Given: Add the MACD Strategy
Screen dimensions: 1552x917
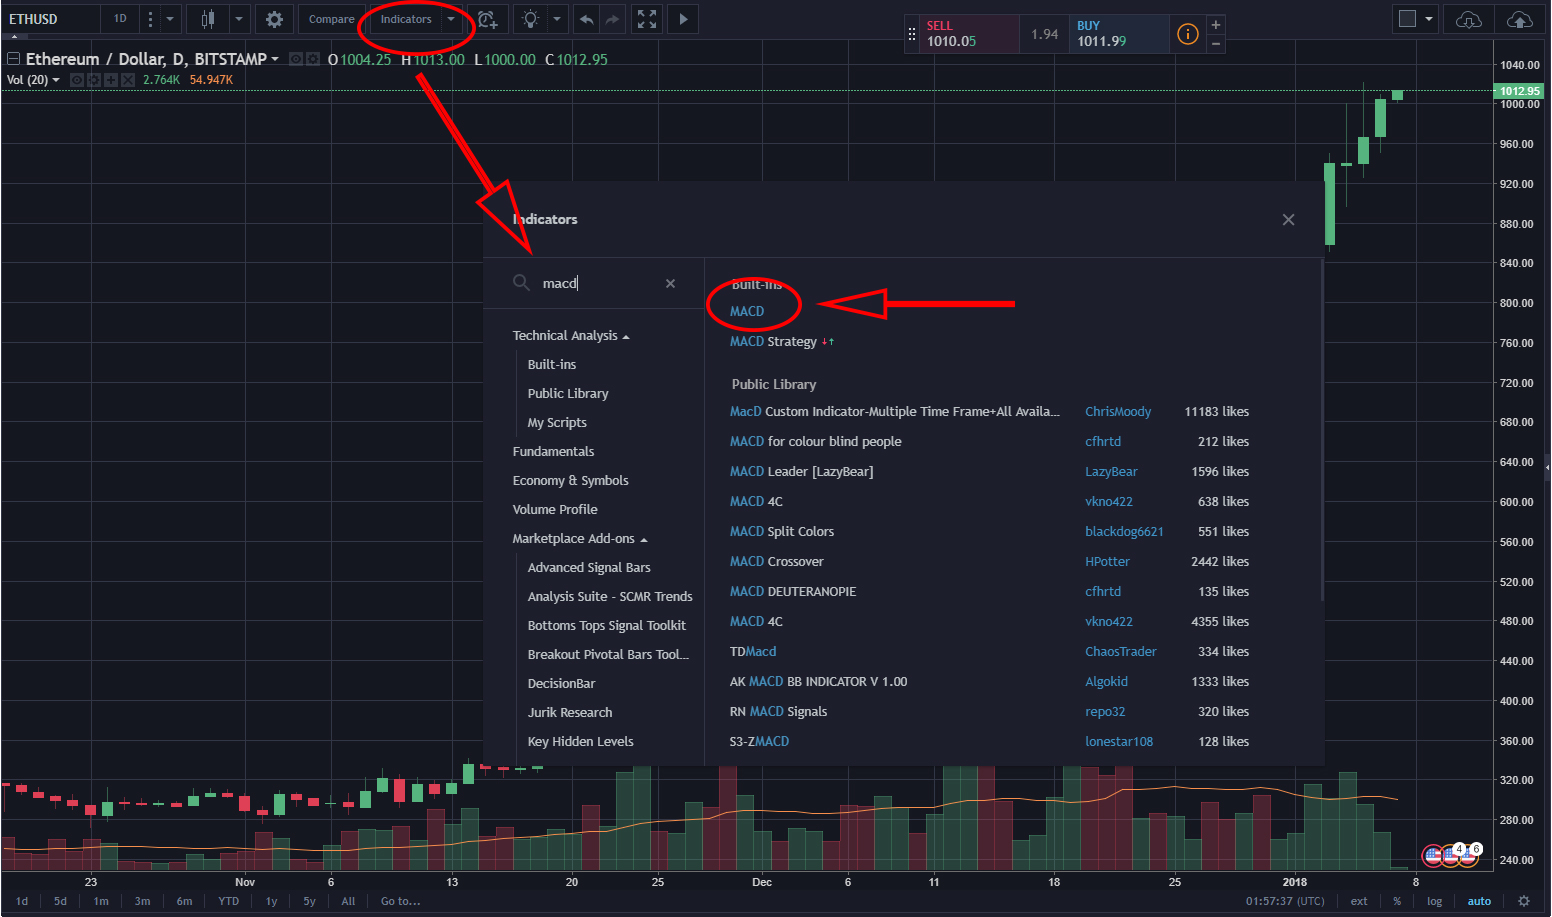Looking at the screenshot, I should click(773, 342).
